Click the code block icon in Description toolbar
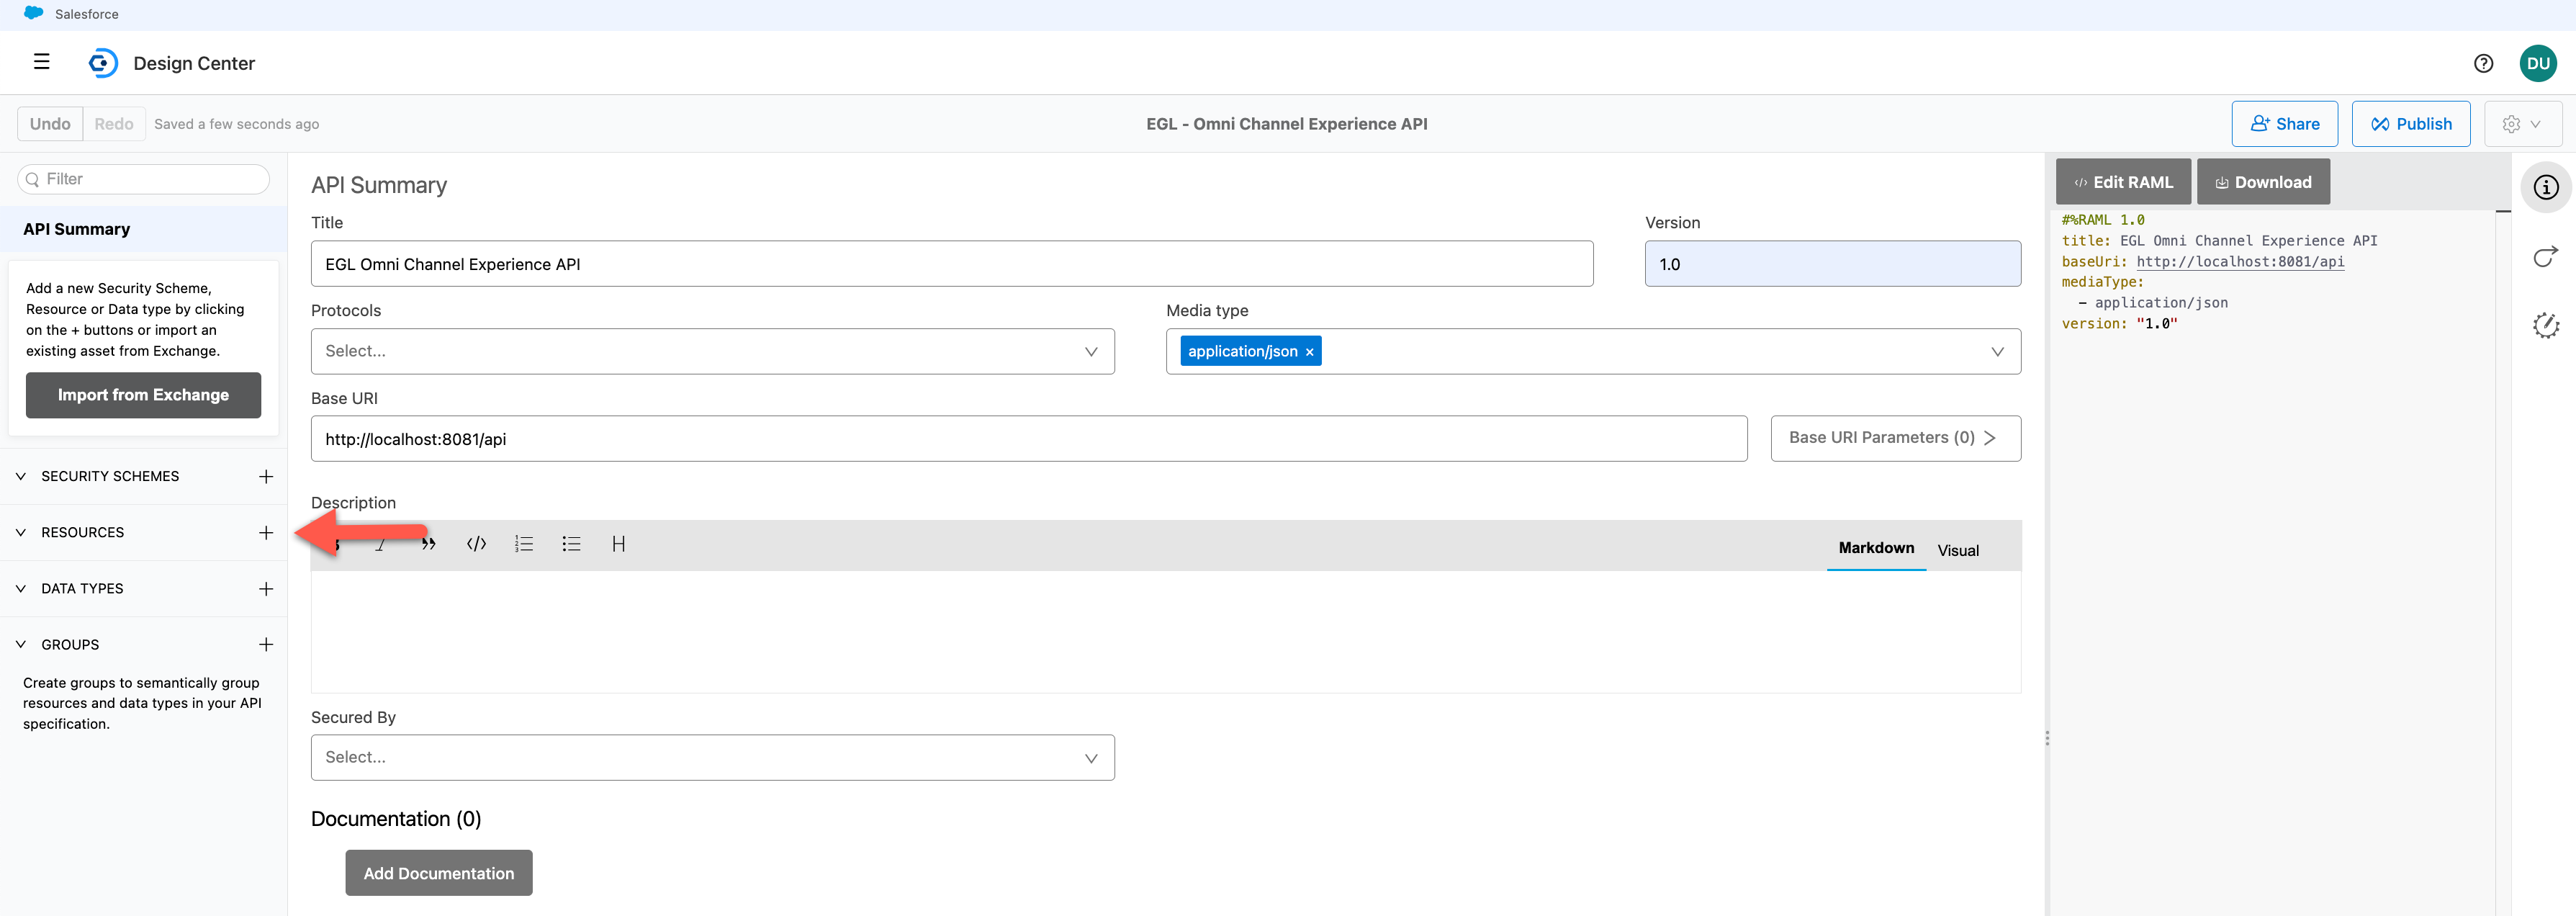2576x916 pixels. (x=476, y=544)
